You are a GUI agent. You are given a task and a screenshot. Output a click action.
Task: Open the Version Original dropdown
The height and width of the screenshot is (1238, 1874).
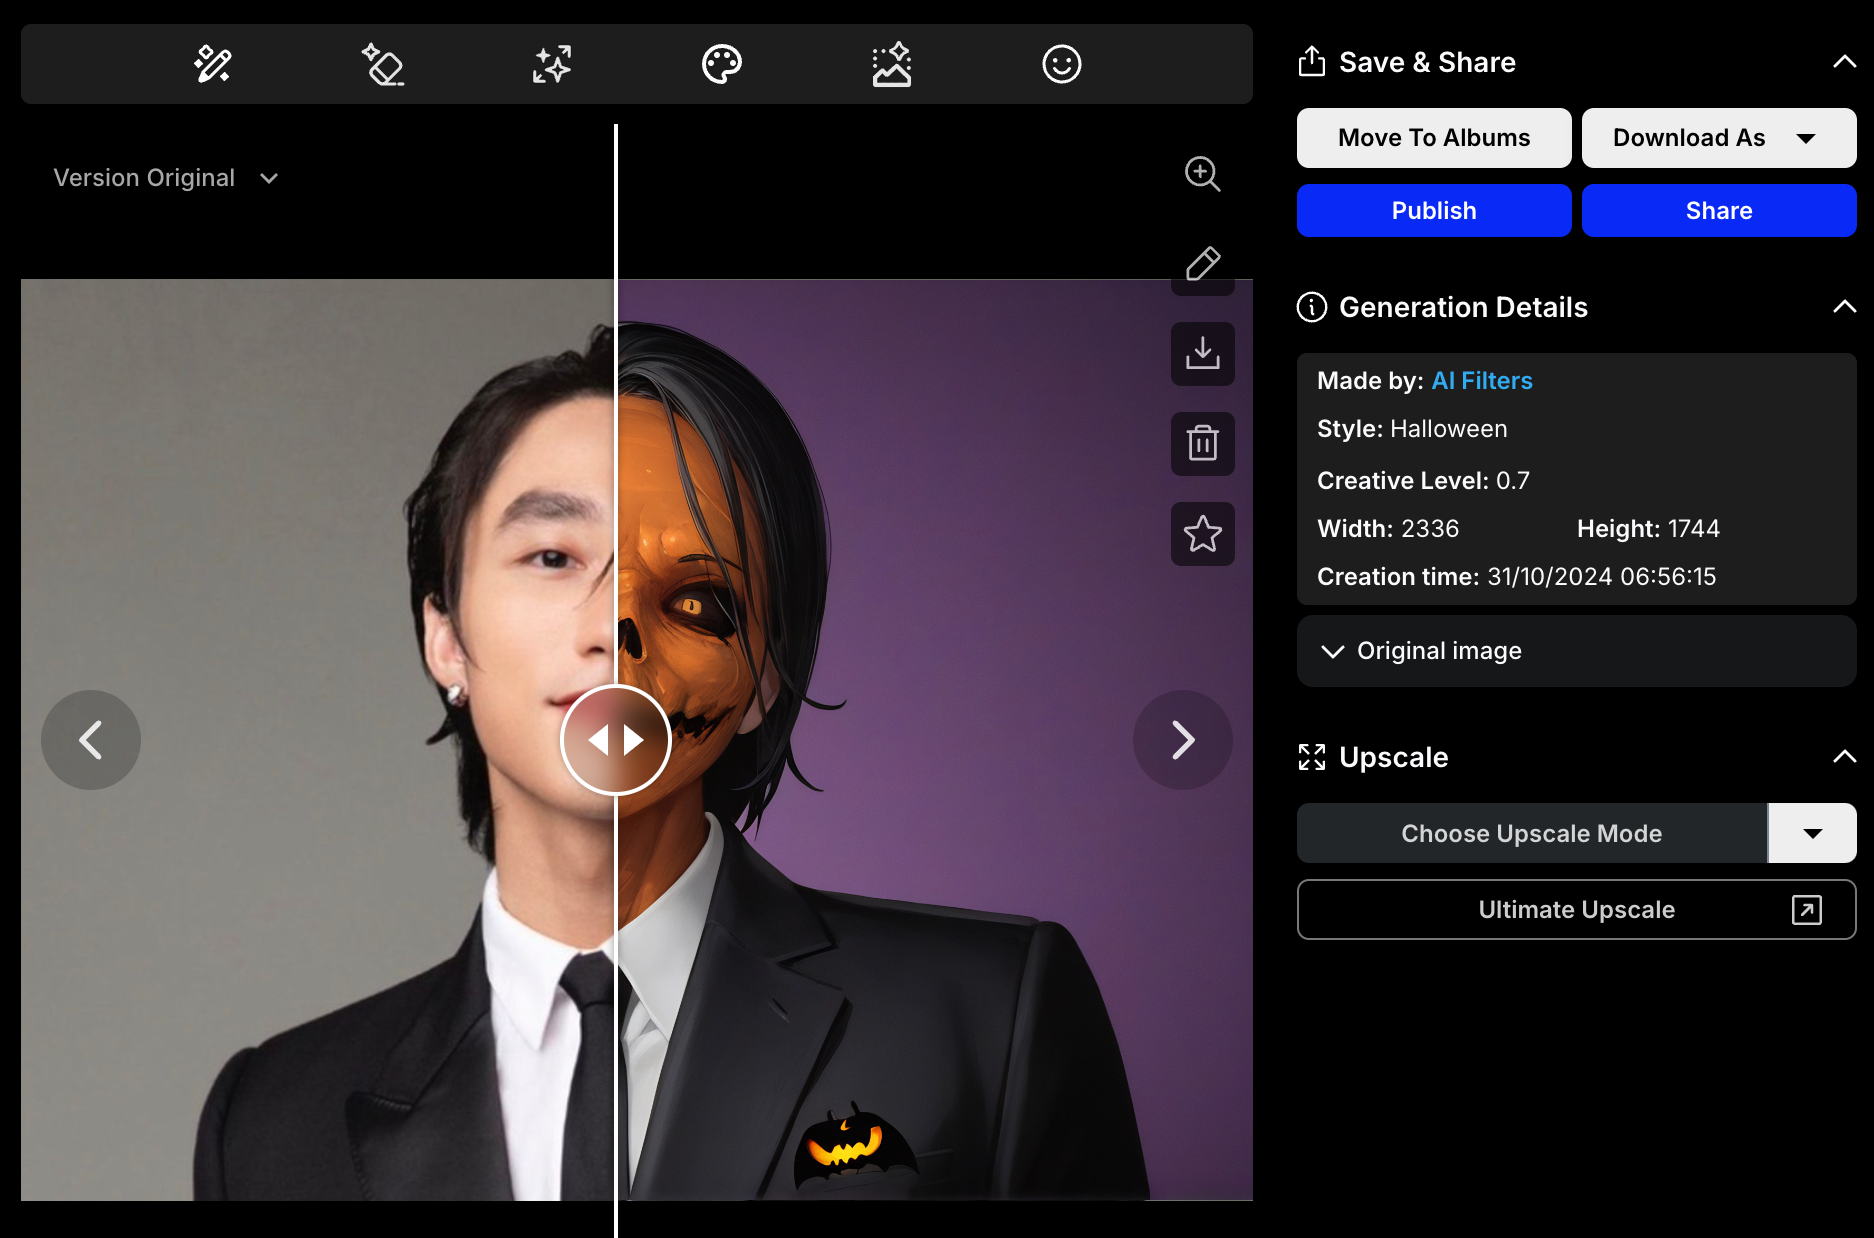pos(166,178)
